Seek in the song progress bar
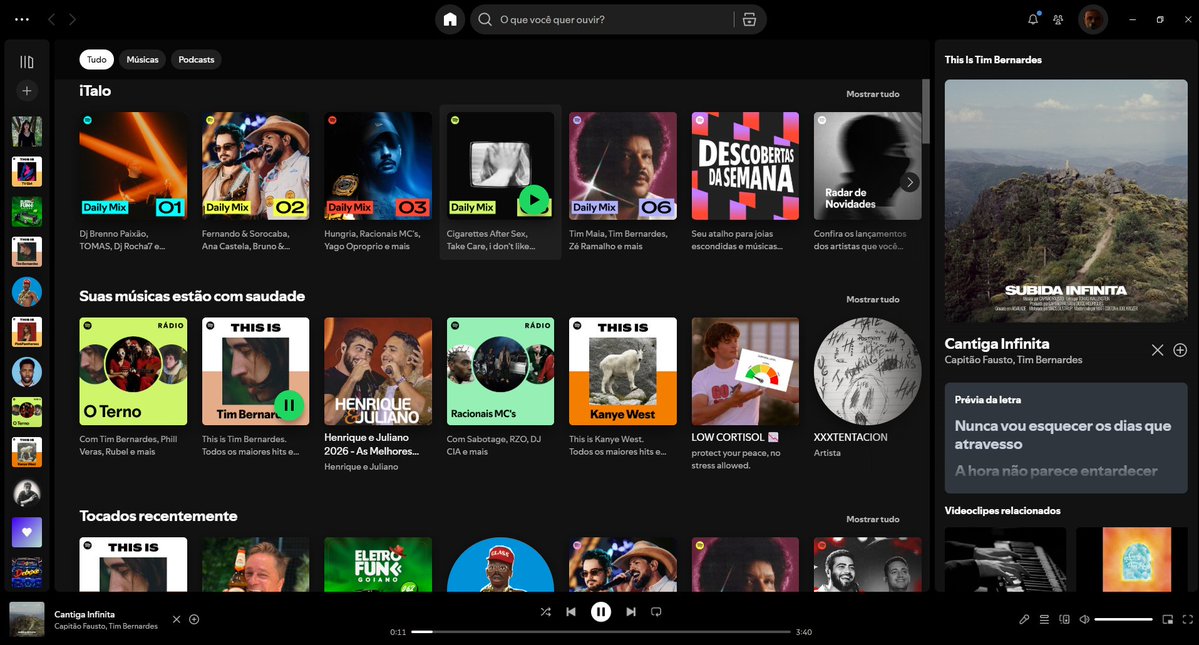 tap(601, 632)
